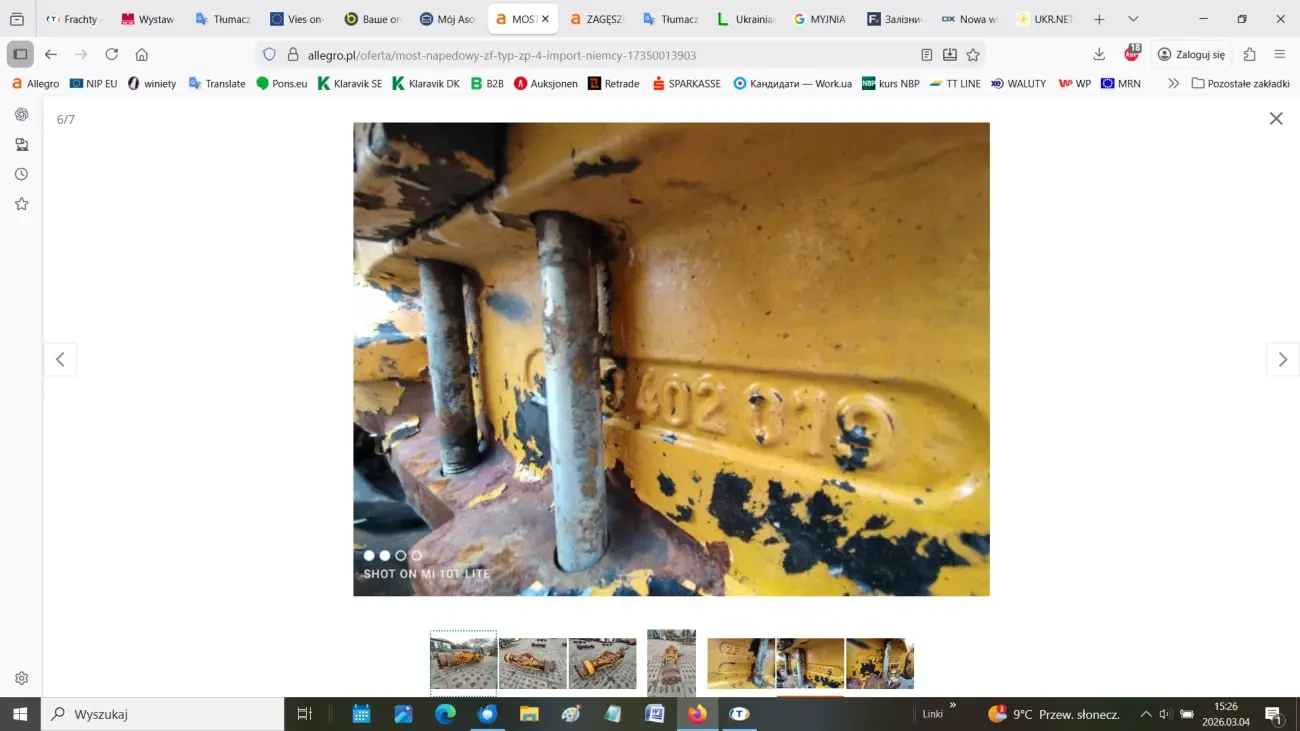Open browser history from the sidebar clock icon
The height and width of the screenshot is (731, 1300).
pos(21,173)
